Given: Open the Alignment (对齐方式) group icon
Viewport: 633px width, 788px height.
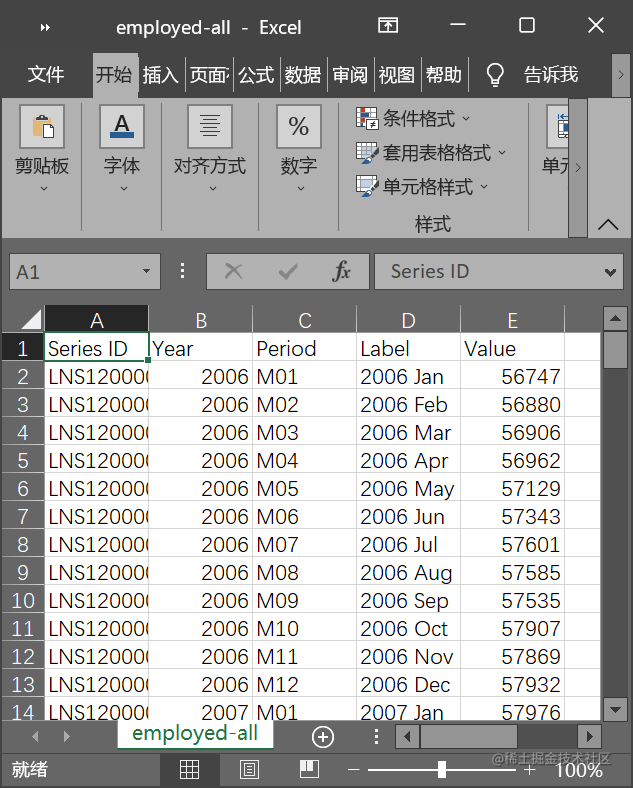Looking at the screenshot, I should click(x=210, y=126).
